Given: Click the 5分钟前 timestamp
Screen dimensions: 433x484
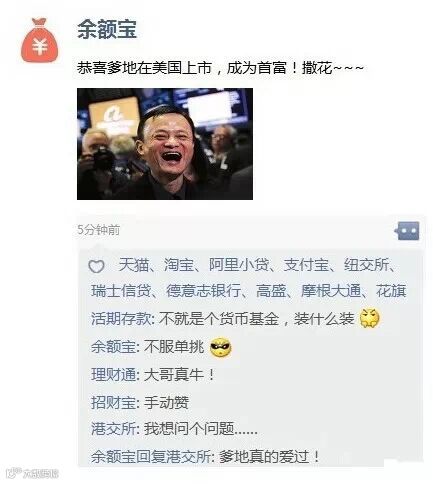Looking at the screenshot, I should (x=98, y=230).
